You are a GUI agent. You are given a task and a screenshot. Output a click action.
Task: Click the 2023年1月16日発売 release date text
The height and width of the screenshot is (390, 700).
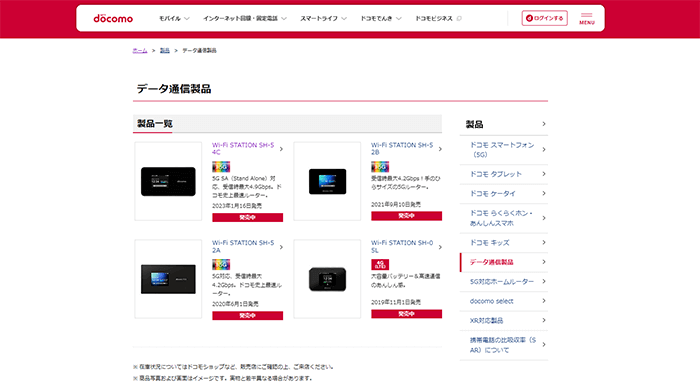237,206
